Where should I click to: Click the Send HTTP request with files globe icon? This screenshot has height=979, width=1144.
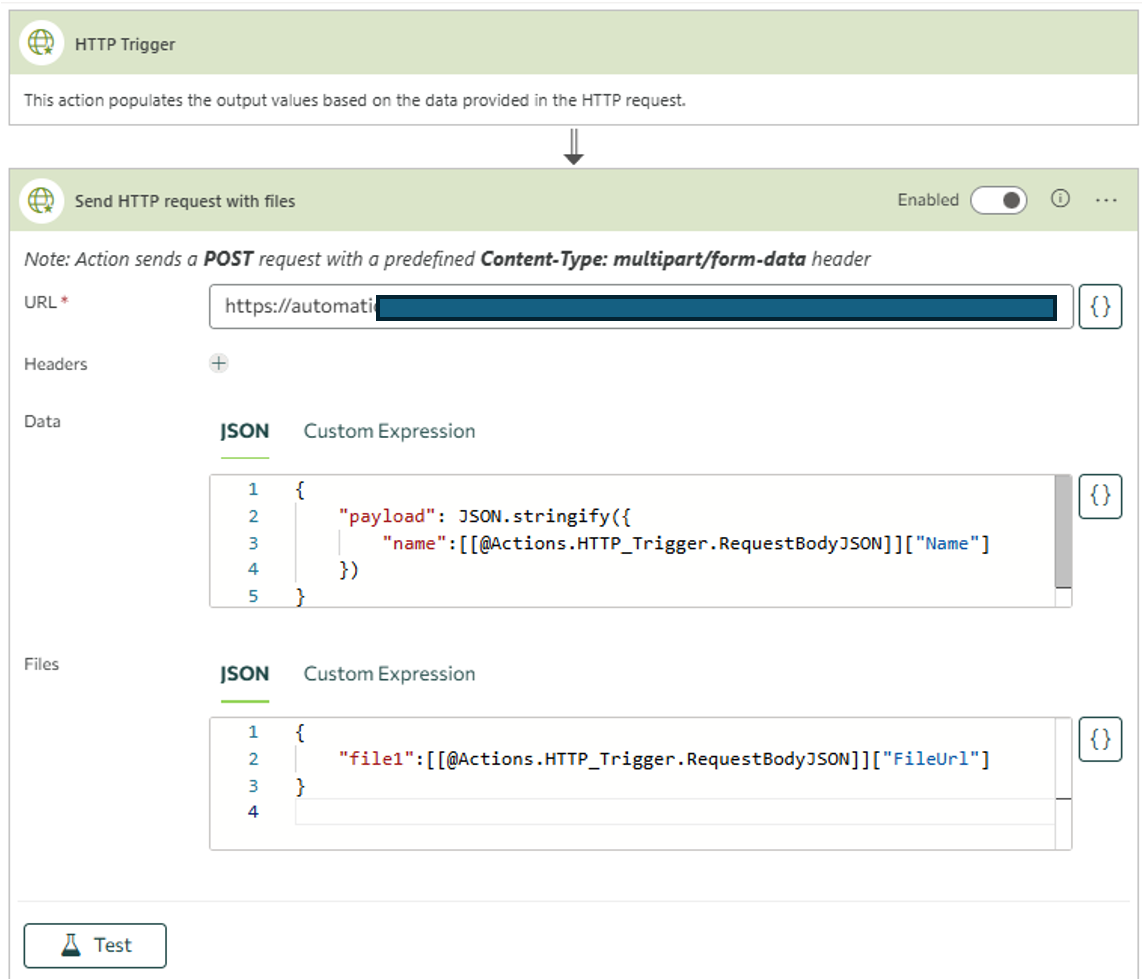pyautogui.click(x=41, y=201)
